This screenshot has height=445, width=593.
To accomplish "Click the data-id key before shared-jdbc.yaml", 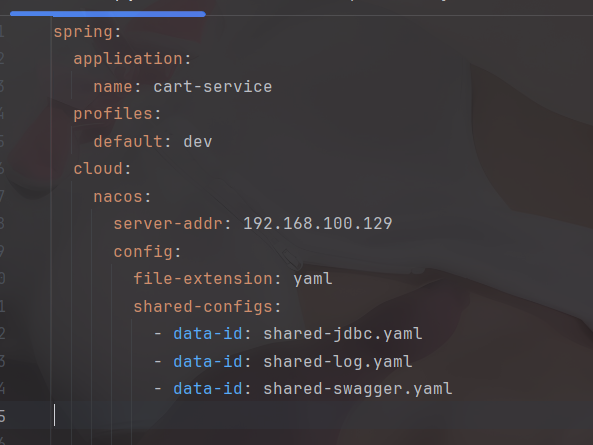I will pyautogui.click(x=208, y=334).
